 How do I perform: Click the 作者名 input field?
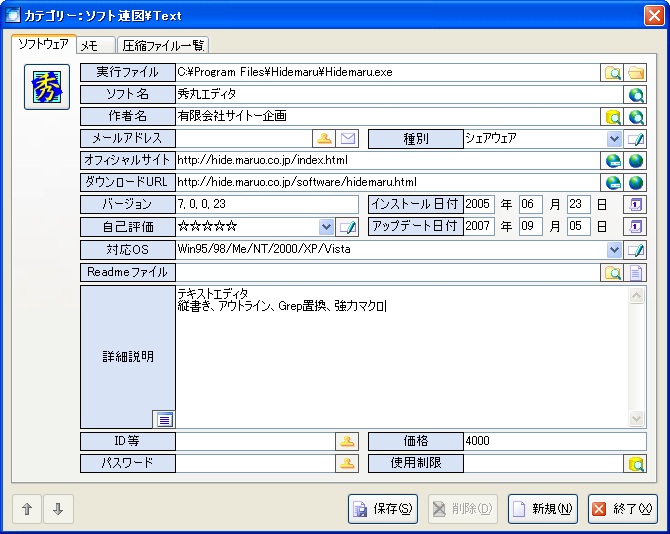[x=388, y=117]
